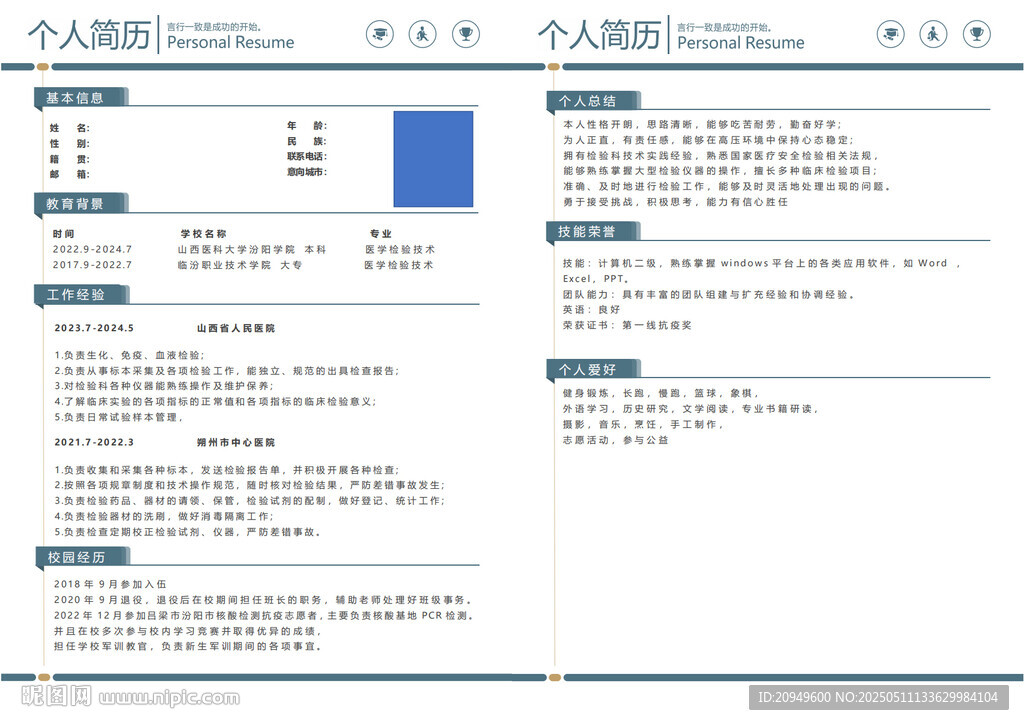Click the line 本人性格开朗，思路清晰

tap(703, 124)
